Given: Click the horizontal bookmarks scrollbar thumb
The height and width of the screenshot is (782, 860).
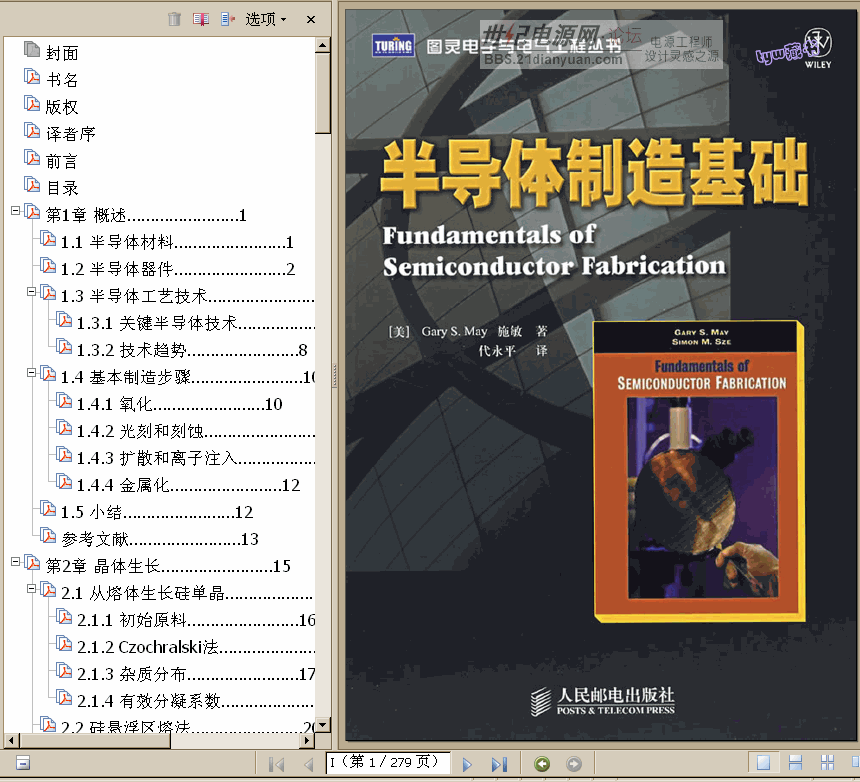Looking at the screenshot, I should point(95,740).
